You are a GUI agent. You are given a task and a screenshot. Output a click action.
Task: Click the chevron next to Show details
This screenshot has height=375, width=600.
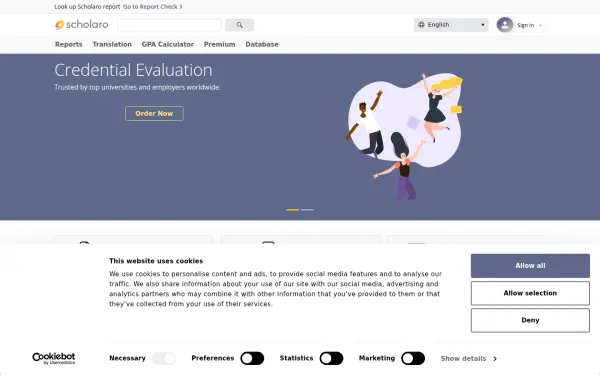pos(495,359)
